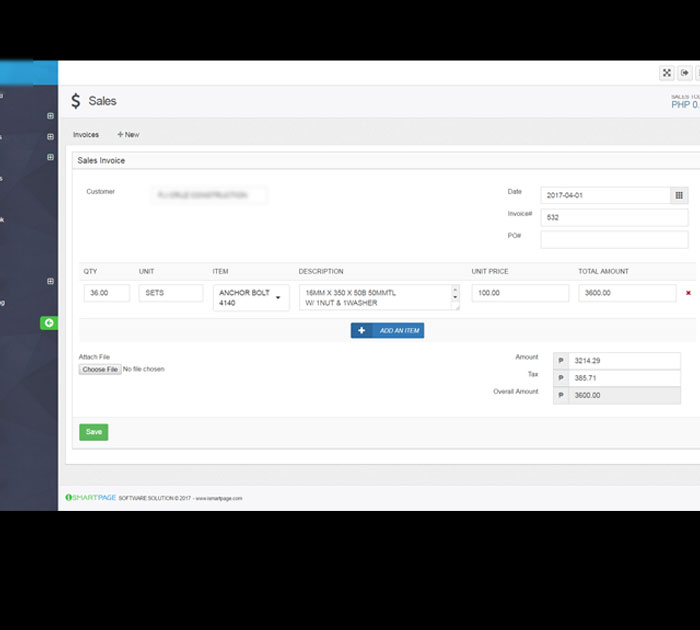The height and width of the screenshot is (630, 700).
Task: Click the No file chosen text
Action: click(143, 369)
